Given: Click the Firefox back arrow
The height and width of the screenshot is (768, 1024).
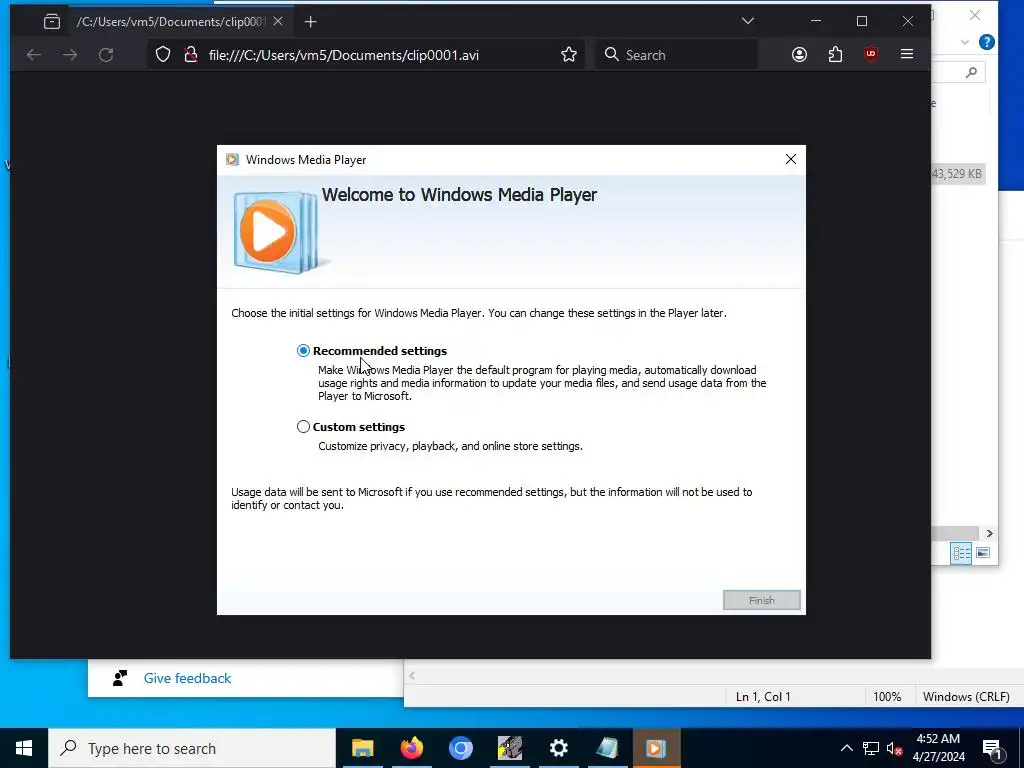Looking at the screenshot, I should pos(34,55).
